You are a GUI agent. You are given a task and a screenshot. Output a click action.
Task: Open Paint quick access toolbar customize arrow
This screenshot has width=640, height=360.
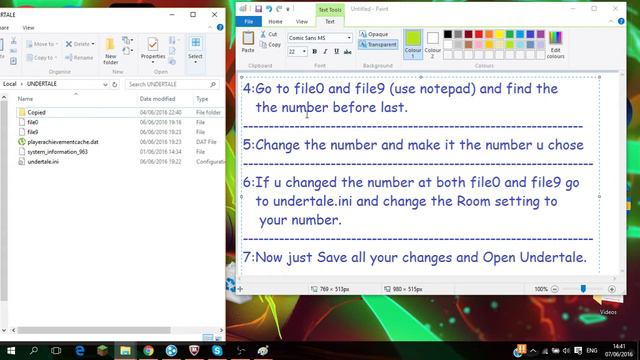[288, 9]
